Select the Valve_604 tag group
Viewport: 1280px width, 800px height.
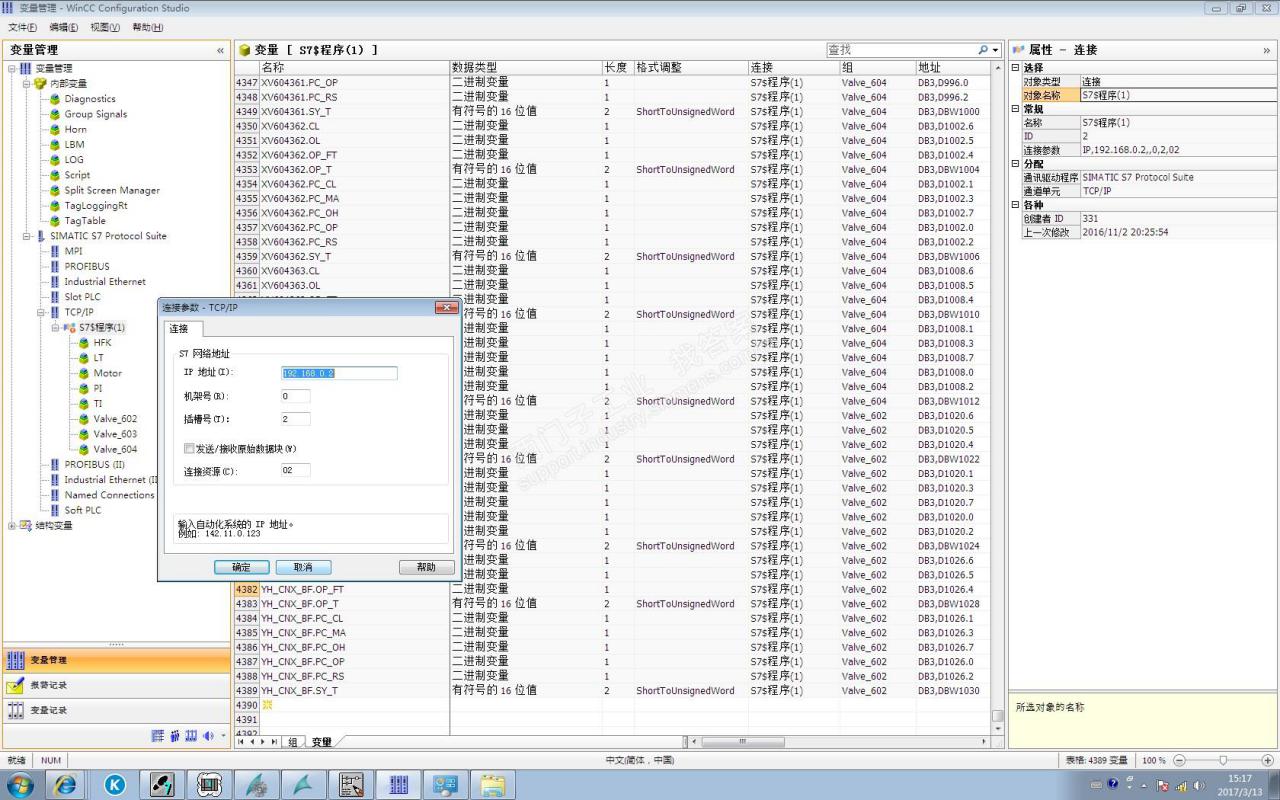115,449
